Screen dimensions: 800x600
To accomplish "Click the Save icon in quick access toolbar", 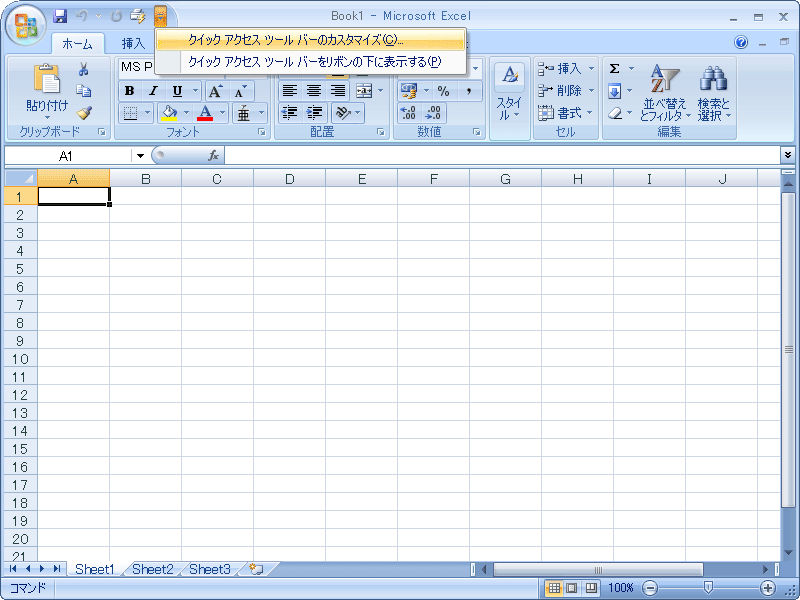I will [x=60, y=16].
